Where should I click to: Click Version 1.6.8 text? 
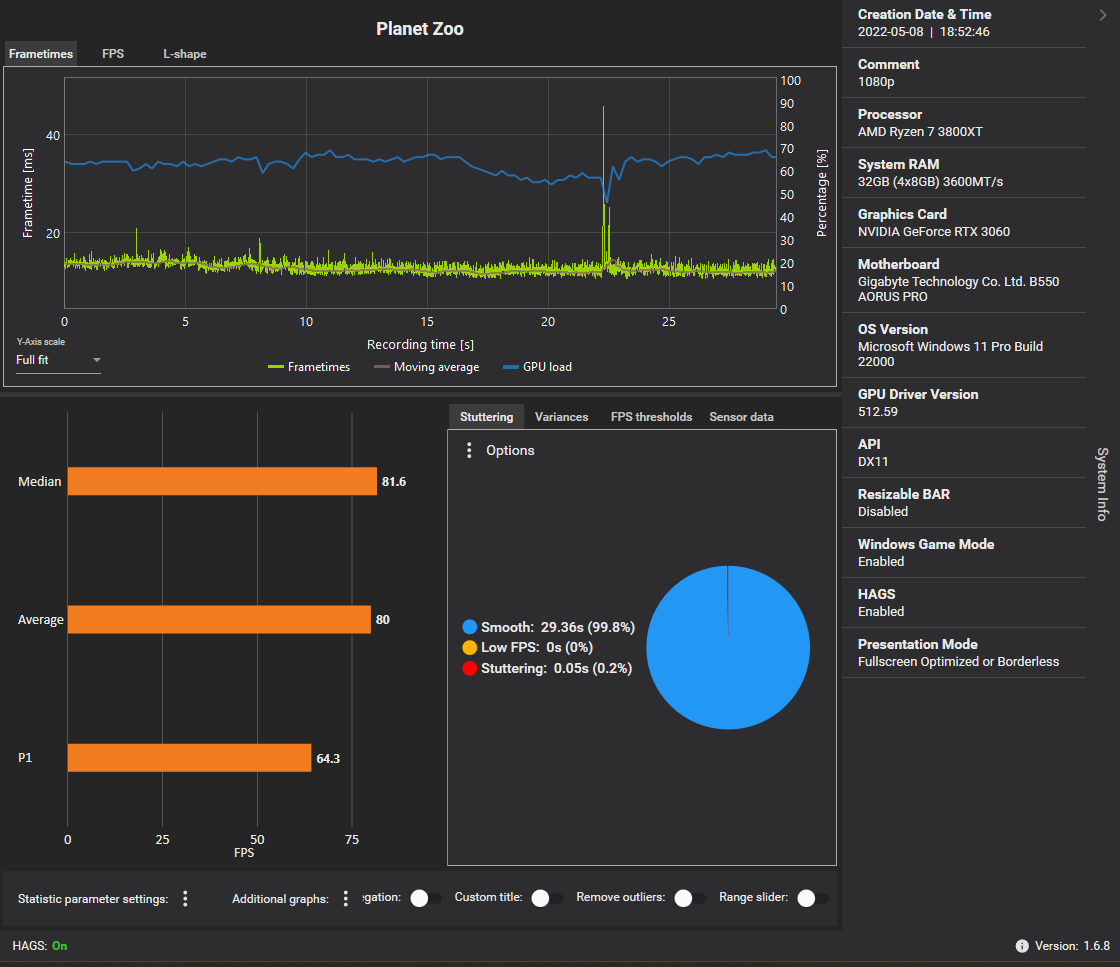[x=1072, y=946]
